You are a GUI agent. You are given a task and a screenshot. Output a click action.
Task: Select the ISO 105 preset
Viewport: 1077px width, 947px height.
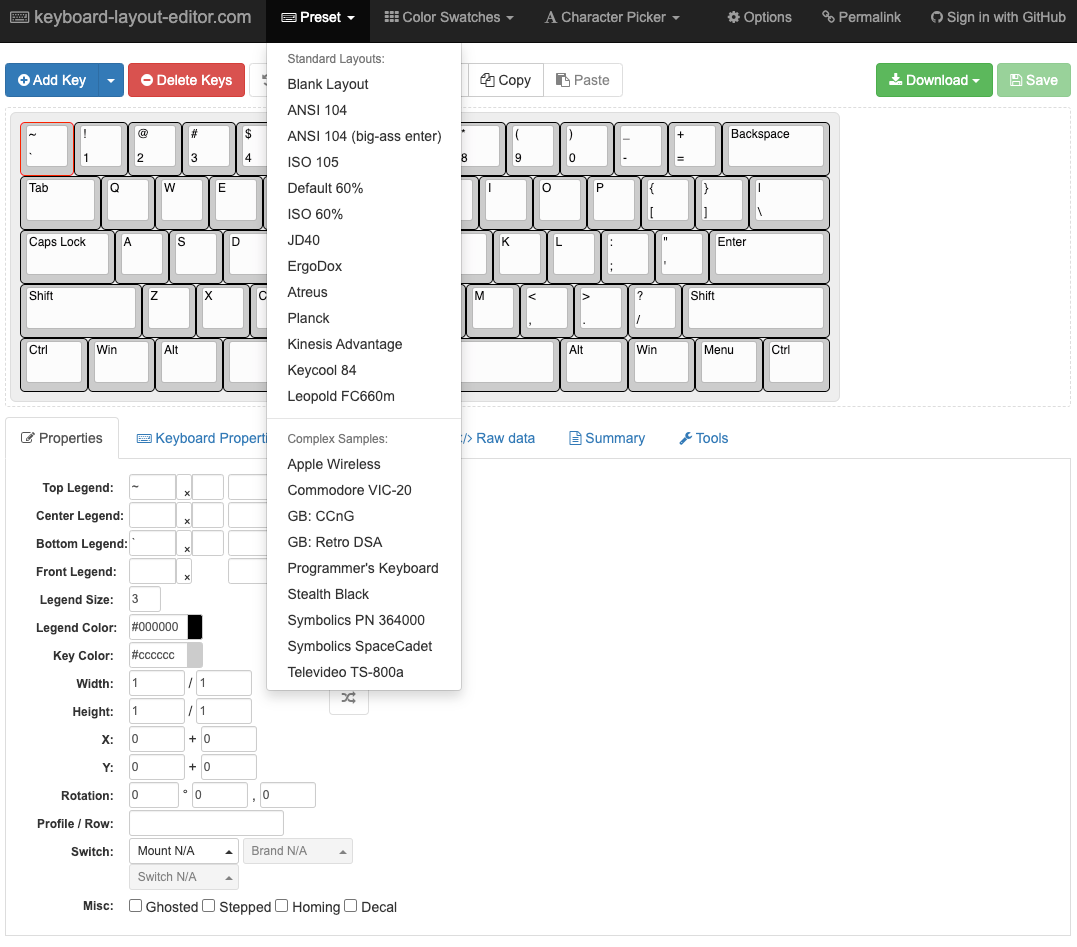[x=313, y=162]
